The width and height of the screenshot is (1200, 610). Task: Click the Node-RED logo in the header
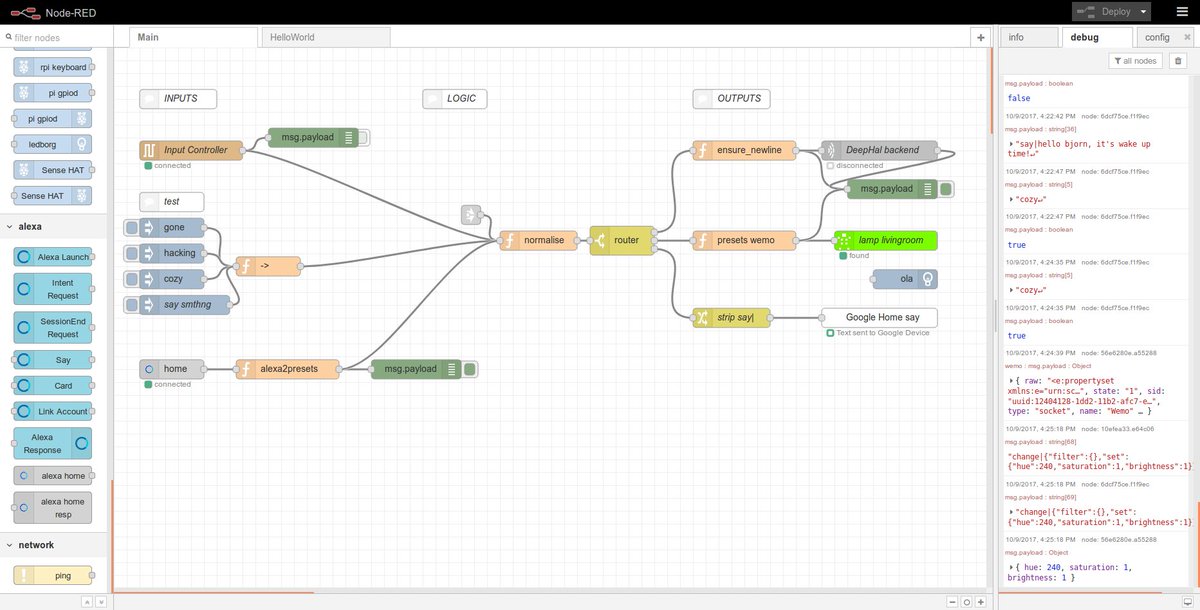[24, 12]
